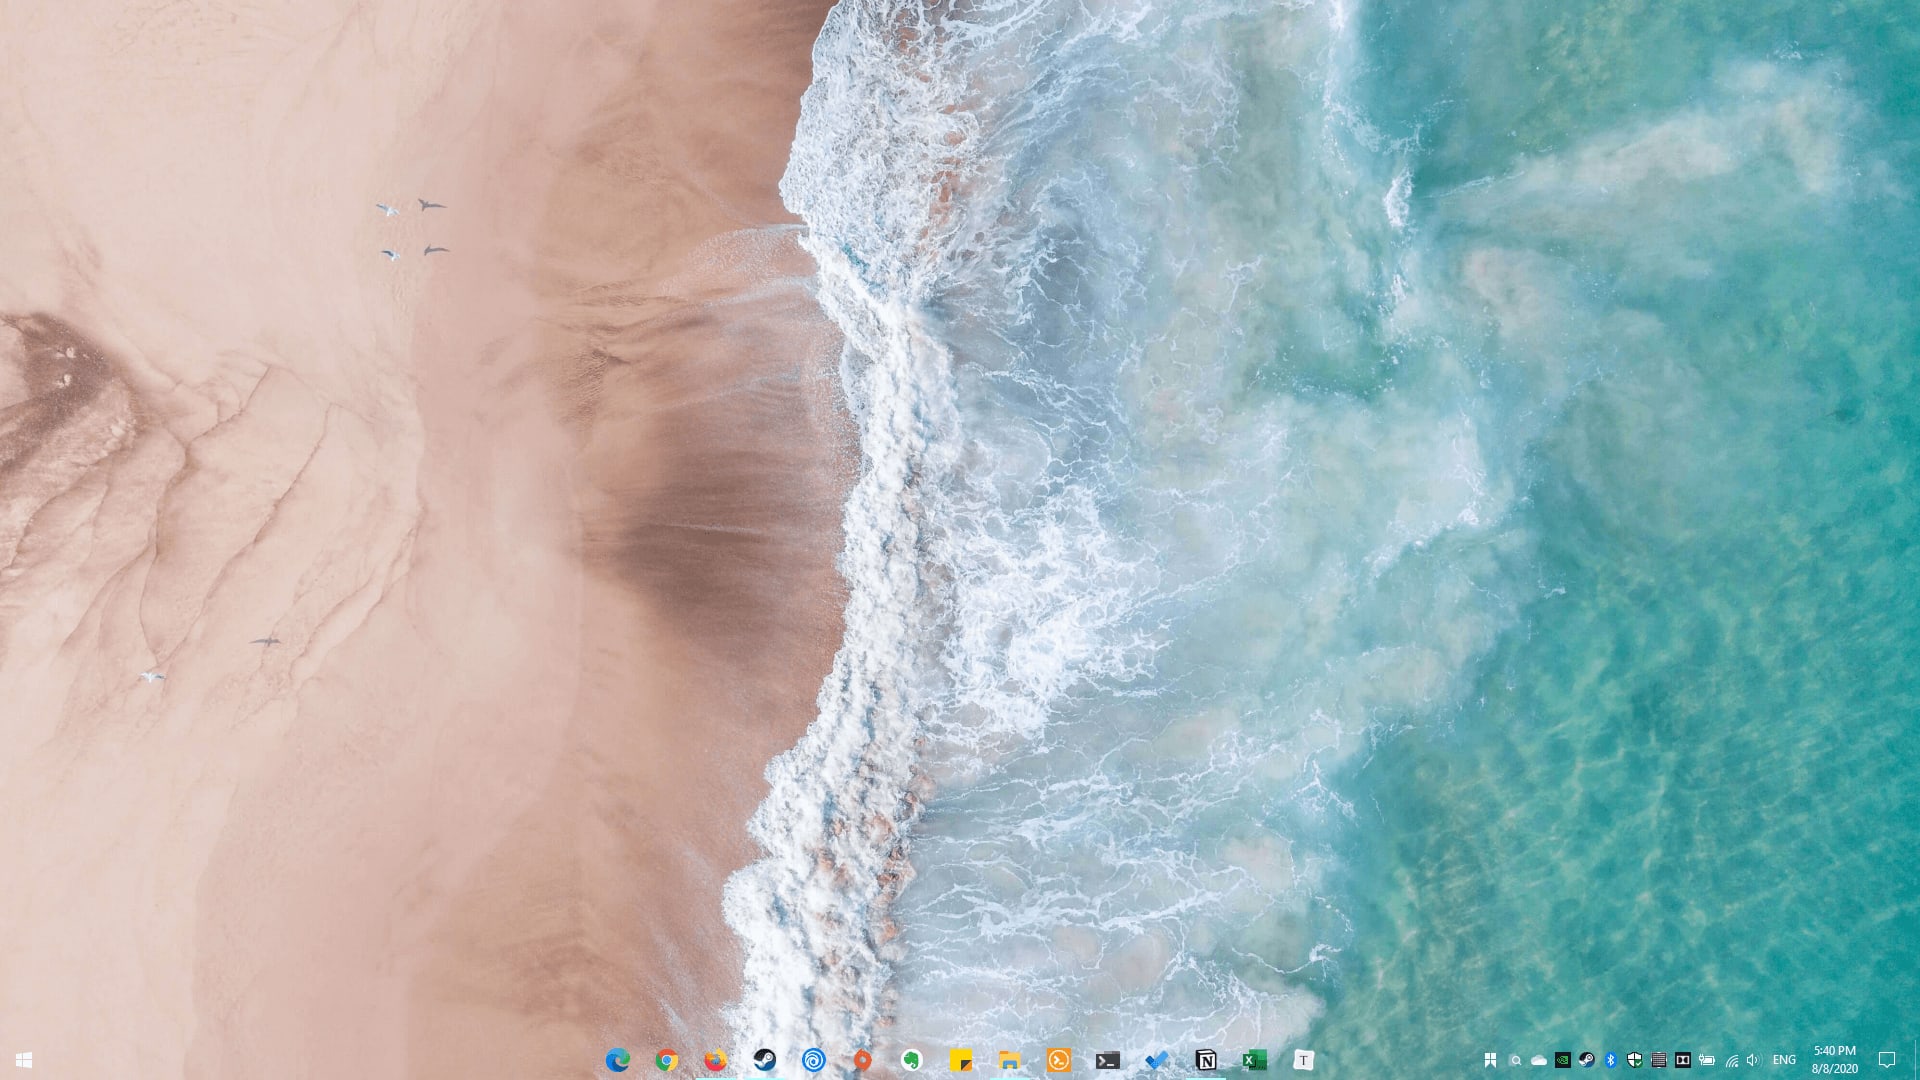1920x1080 pixels.
Task: Open Microsoft Excel from the taskbar
Action: pyautogui.click(x=1254, y=1060)
